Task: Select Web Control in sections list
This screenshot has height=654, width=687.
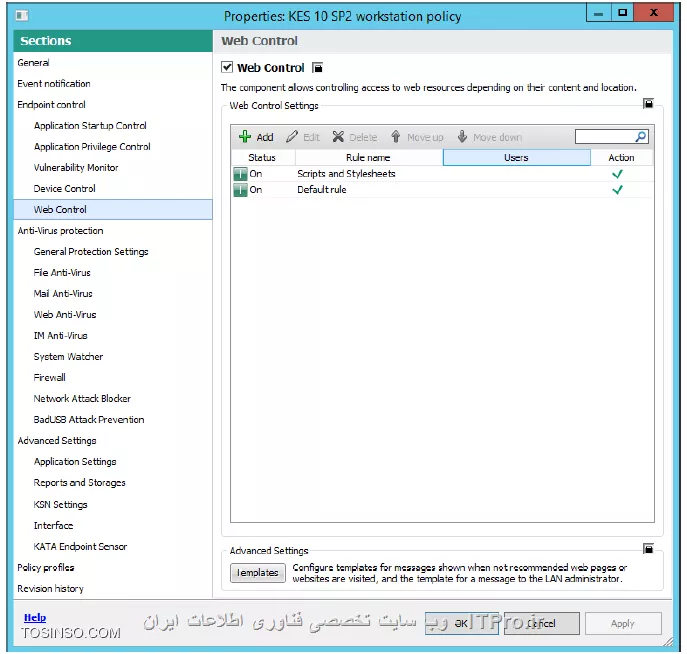Action: point(113,209)
